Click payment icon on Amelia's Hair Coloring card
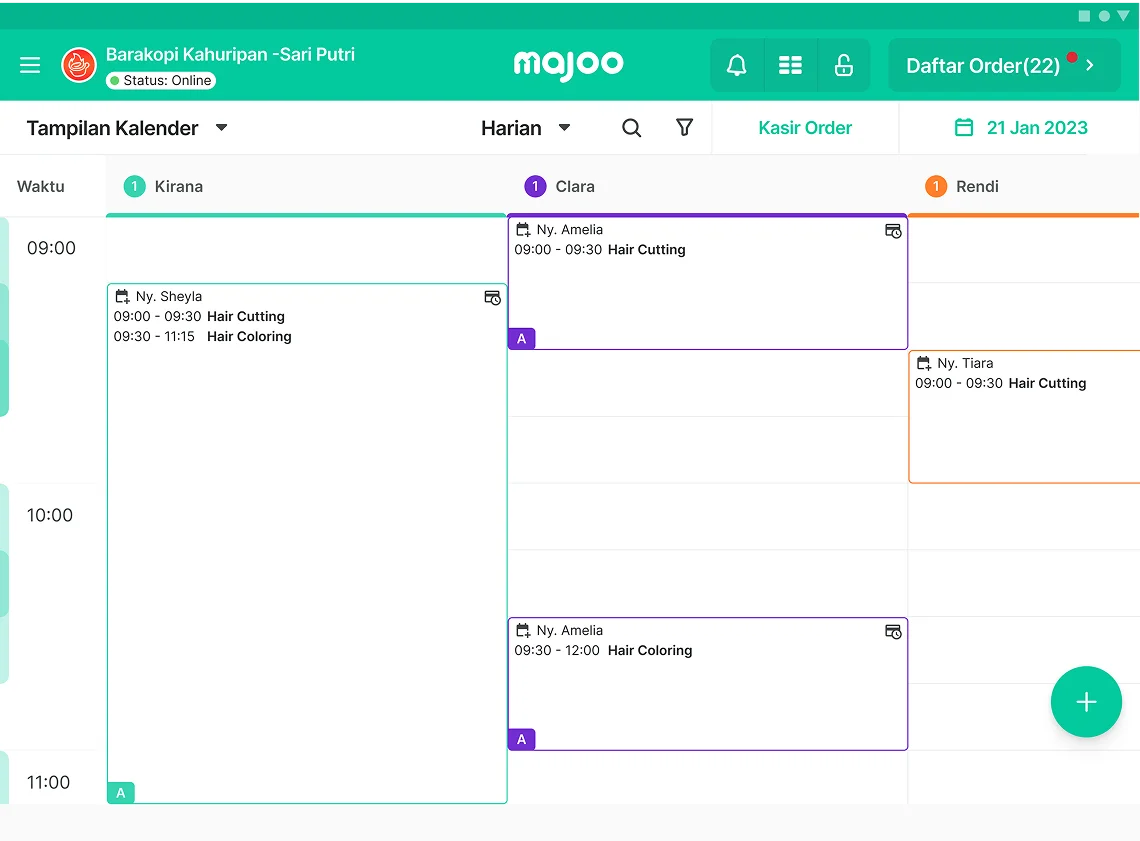The width and height of the screenshot is (1140, 841). [x=893, y=632]
